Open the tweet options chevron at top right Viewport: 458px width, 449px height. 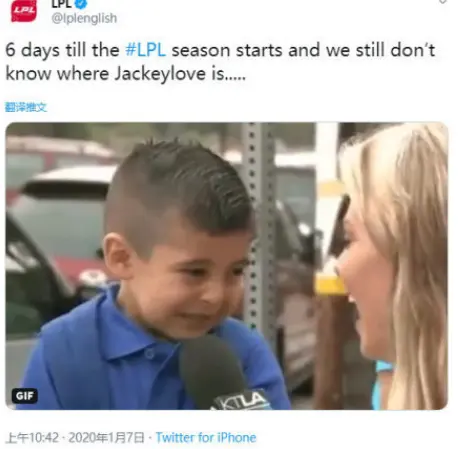tap(442, 2)
